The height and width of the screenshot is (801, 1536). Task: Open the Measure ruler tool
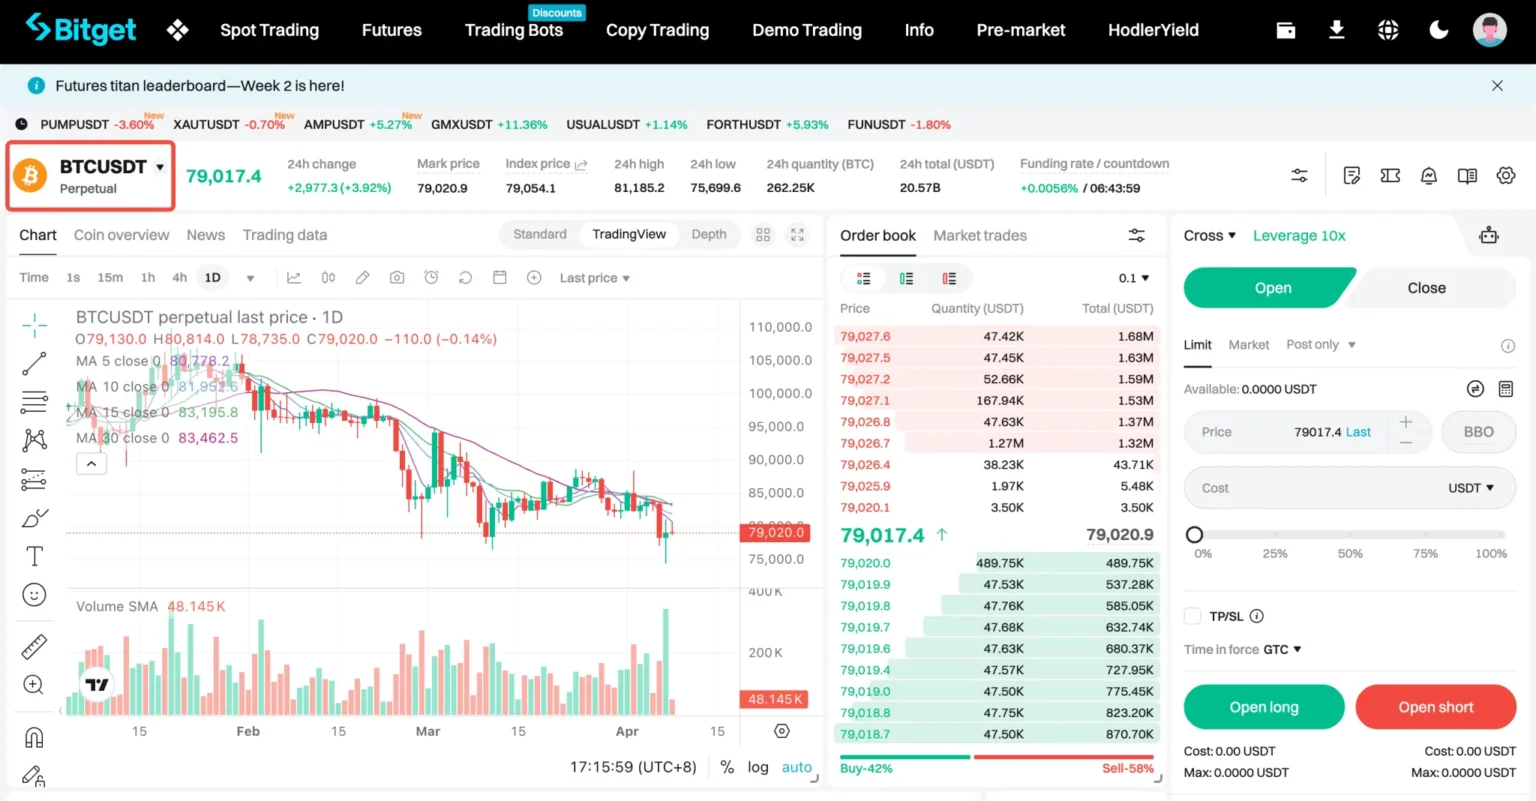[33, 645]
